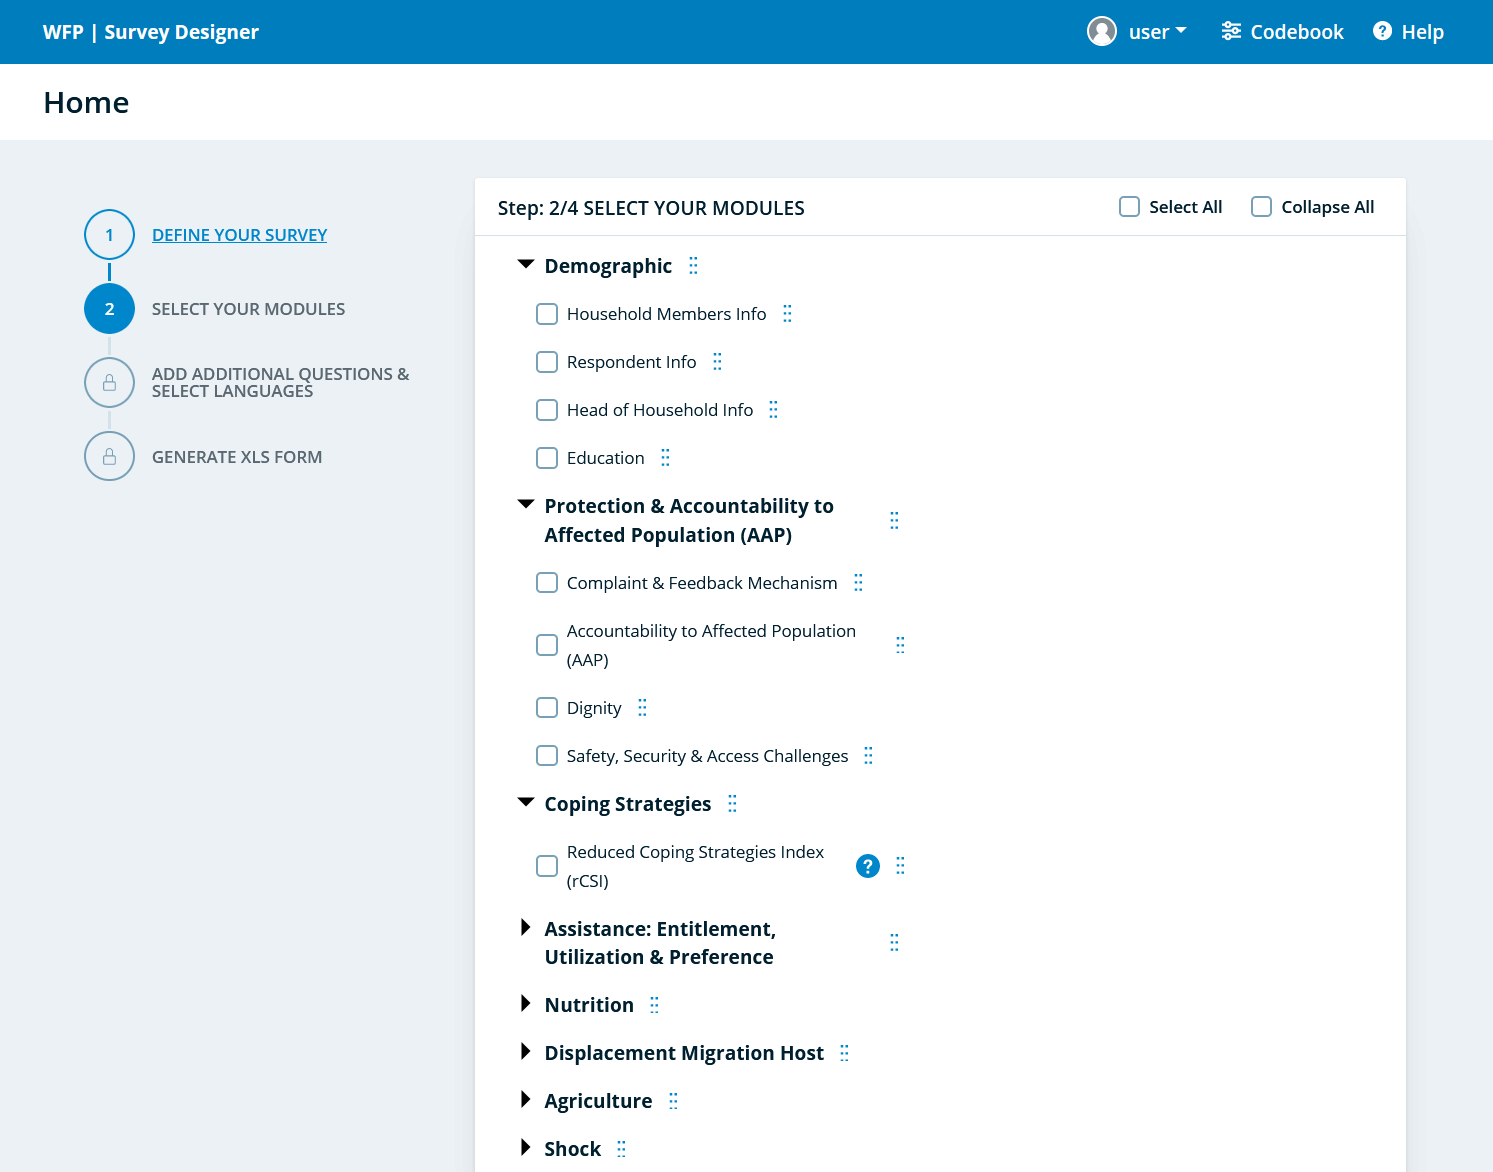Click drag handle for Shock

(x=621, y=1149)
